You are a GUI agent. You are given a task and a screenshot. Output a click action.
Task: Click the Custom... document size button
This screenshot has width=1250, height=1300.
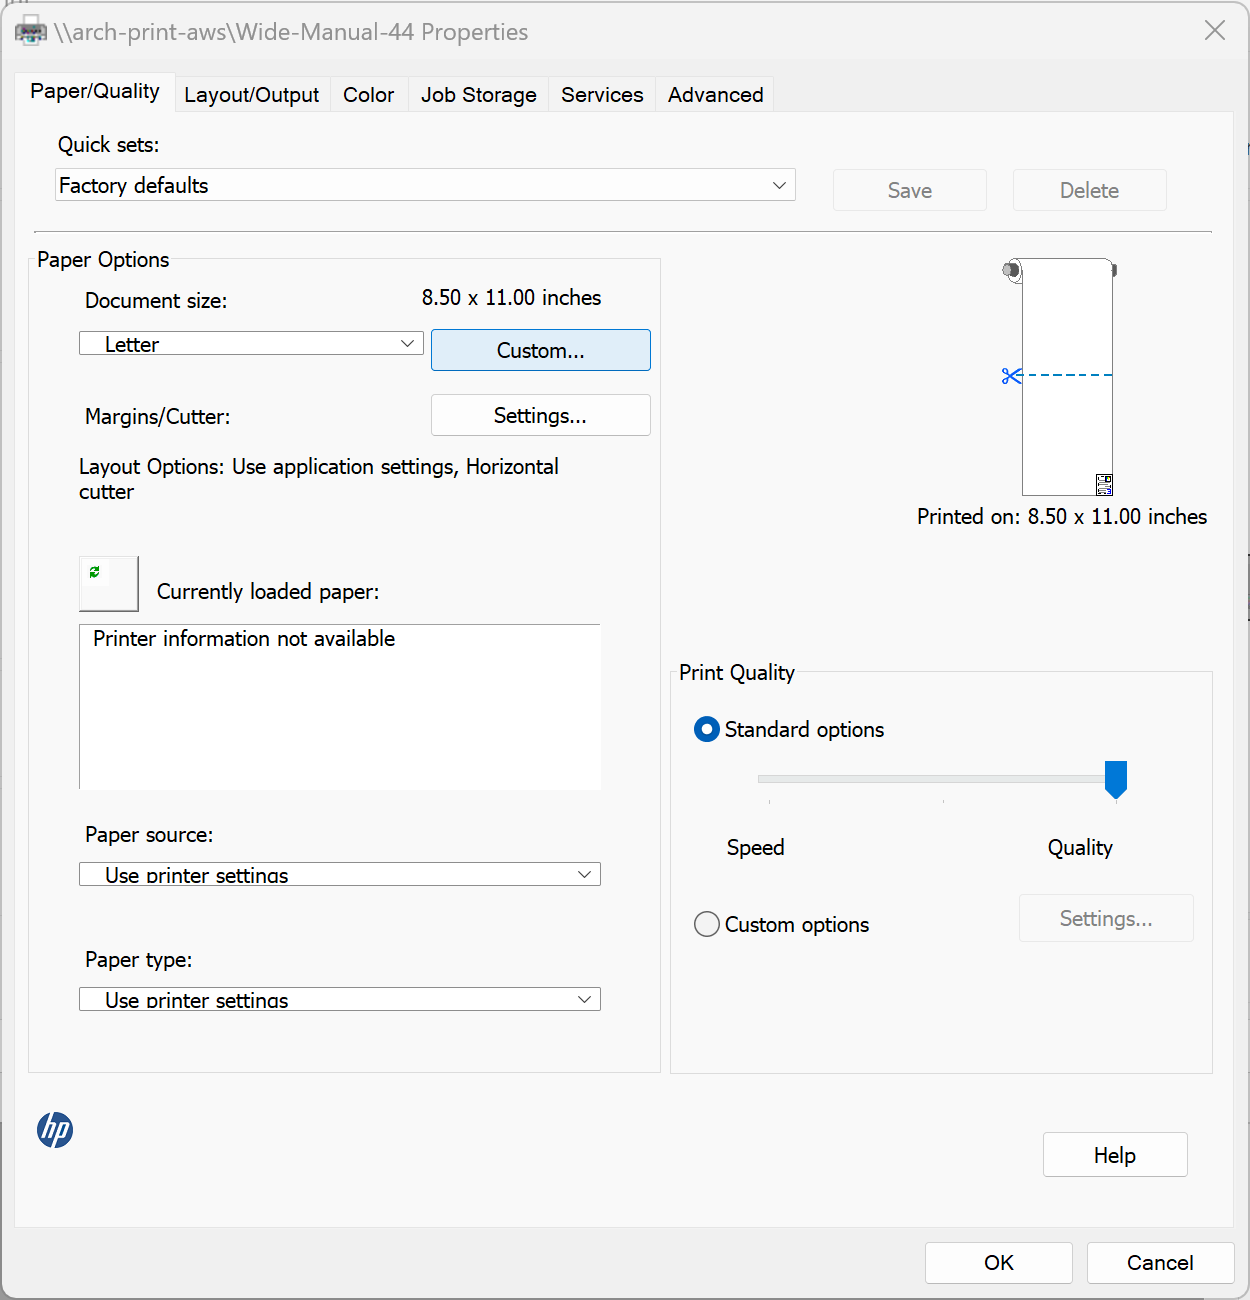(541, 350)
